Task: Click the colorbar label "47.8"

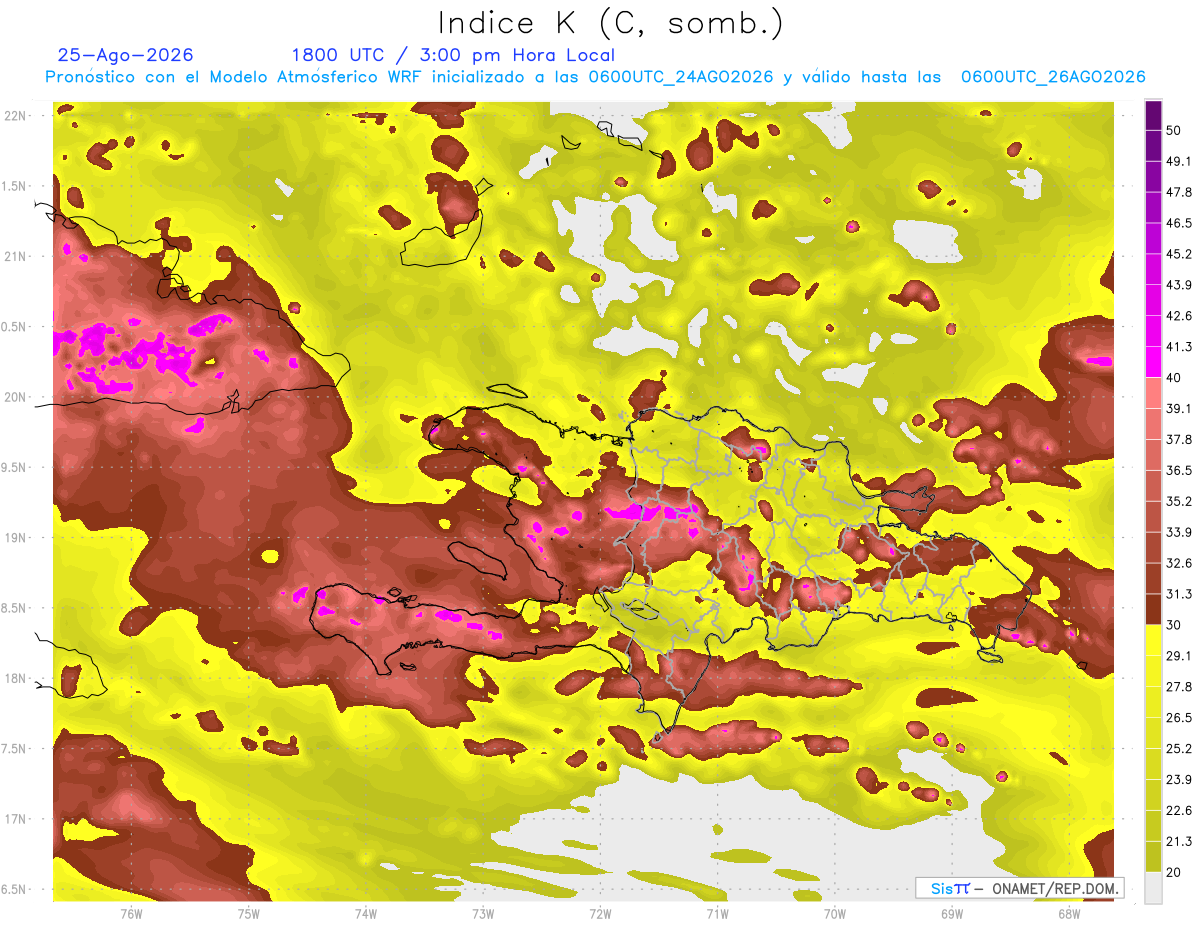Action: [1179, 192]
